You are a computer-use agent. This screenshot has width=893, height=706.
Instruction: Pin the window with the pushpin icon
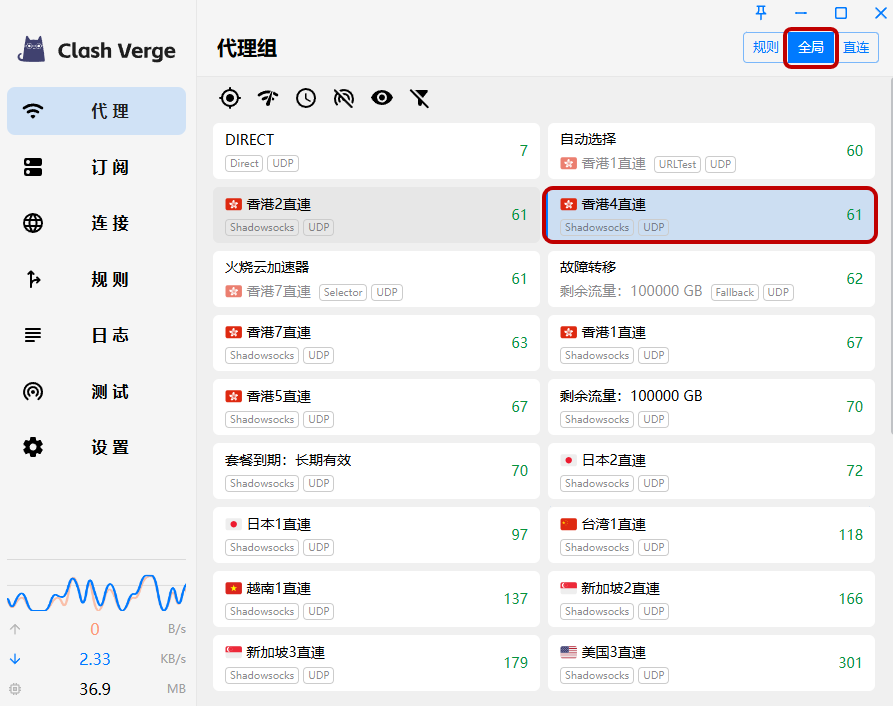(761, 13)
